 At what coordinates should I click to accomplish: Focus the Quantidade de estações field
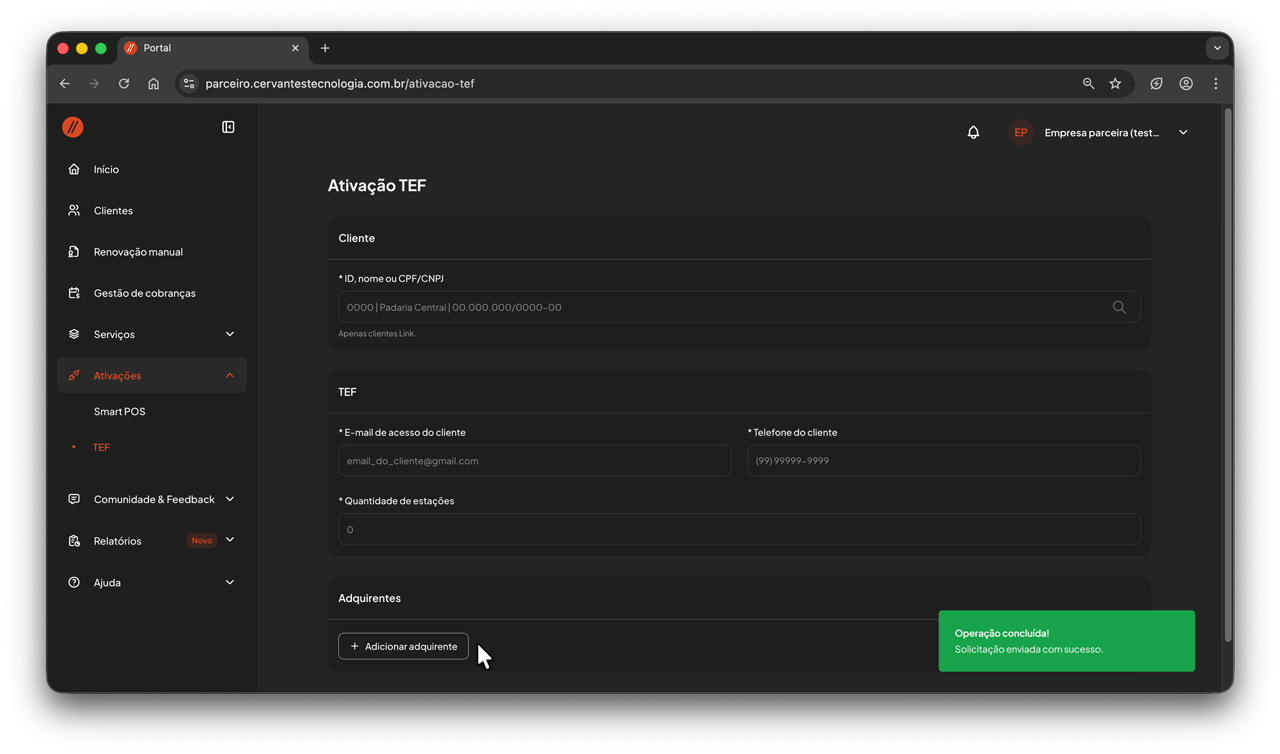(738, 529)
